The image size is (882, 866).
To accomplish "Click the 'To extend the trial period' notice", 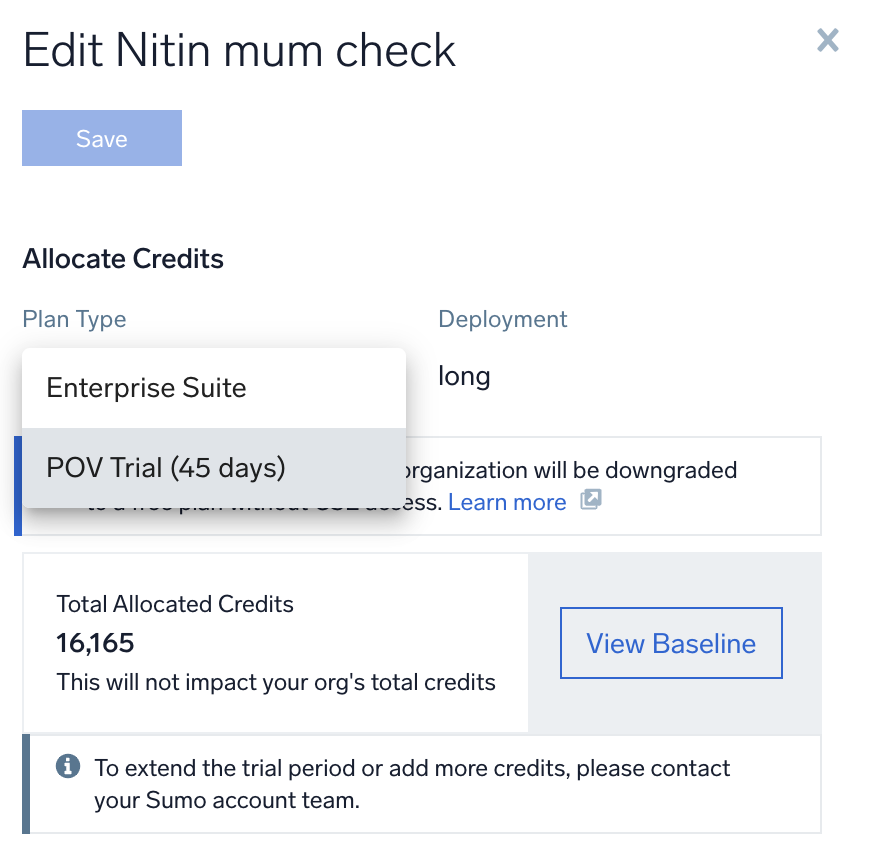I will (412, 768).
